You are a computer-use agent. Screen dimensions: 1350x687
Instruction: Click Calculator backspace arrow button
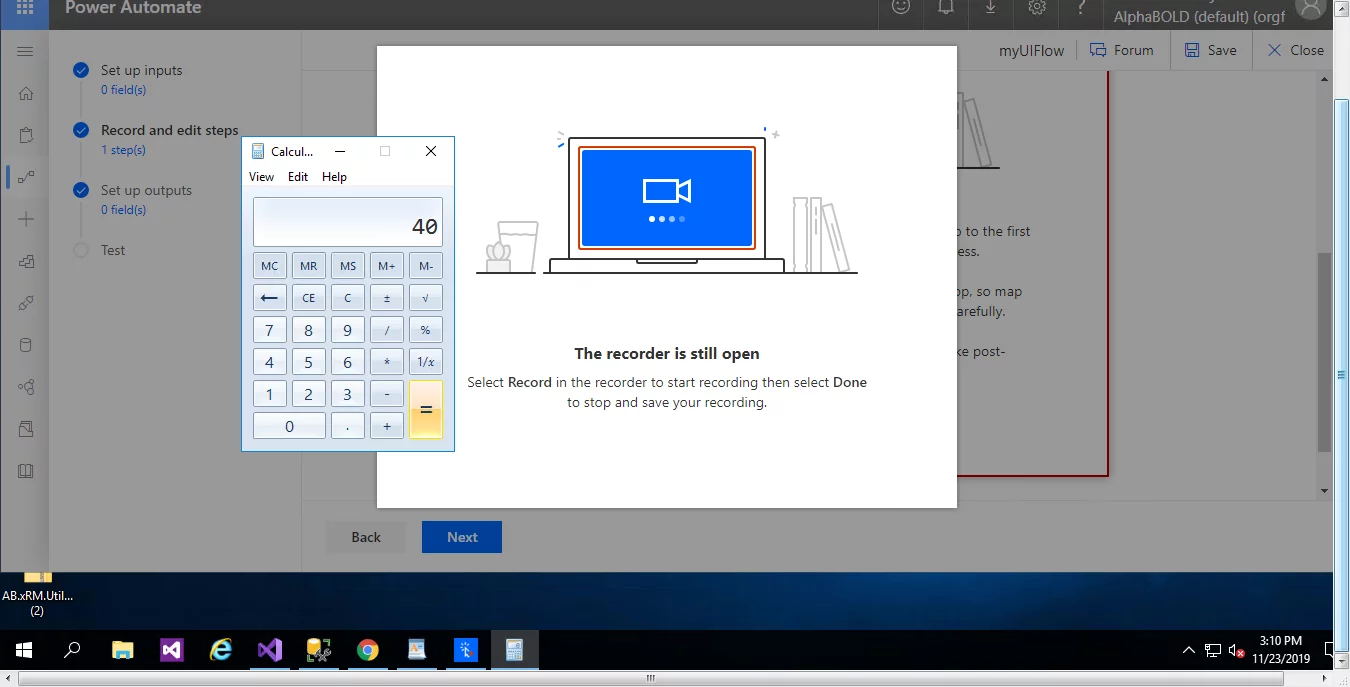[270, 298]
